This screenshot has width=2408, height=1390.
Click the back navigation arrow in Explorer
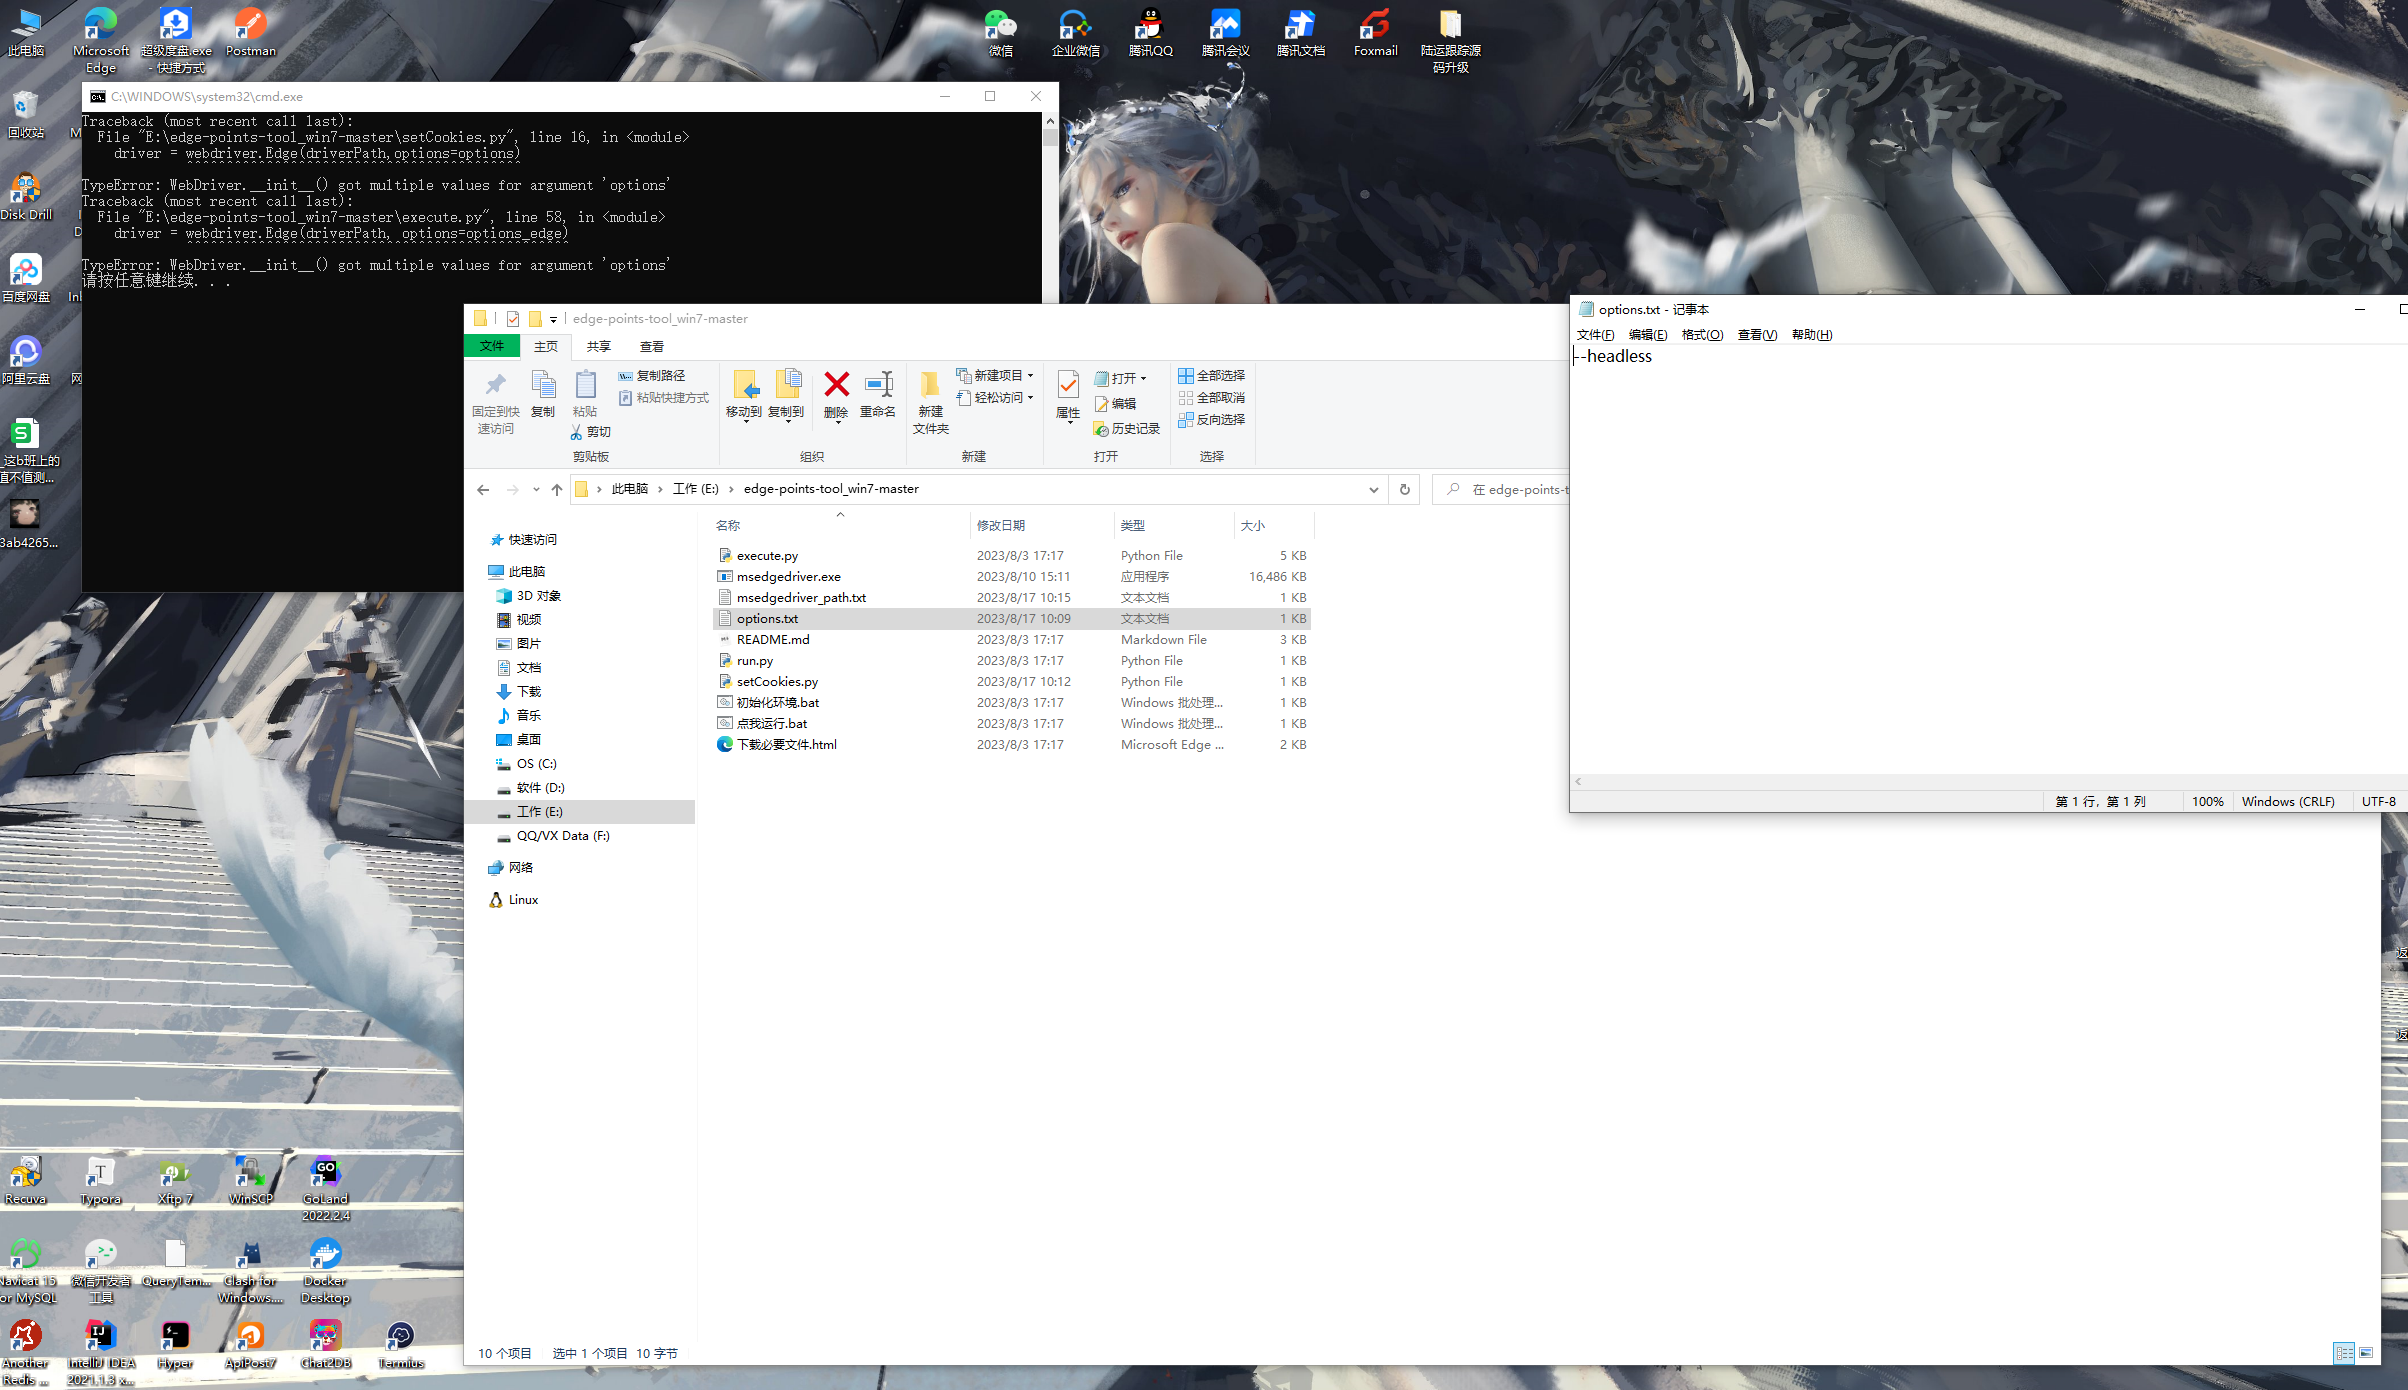click(x=483, y=489)
